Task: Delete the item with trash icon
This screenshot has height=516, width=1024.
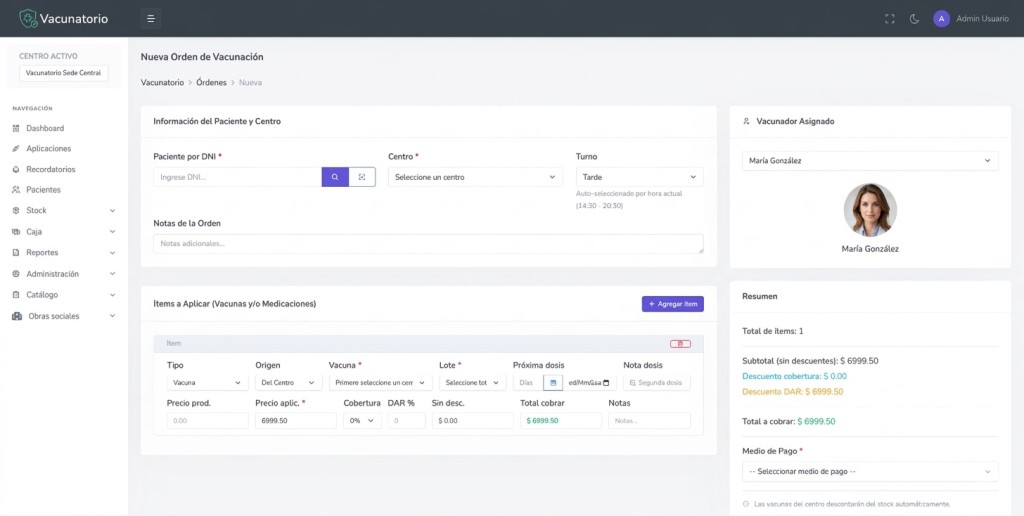Action: coord(680,343)
